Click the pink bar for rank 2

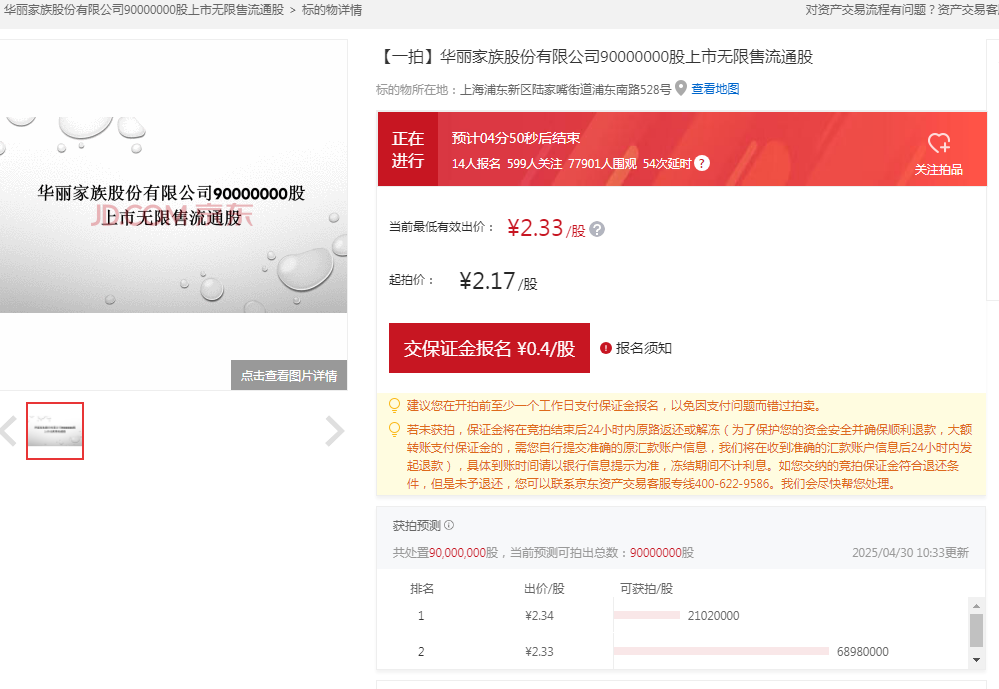coord(721,651)
